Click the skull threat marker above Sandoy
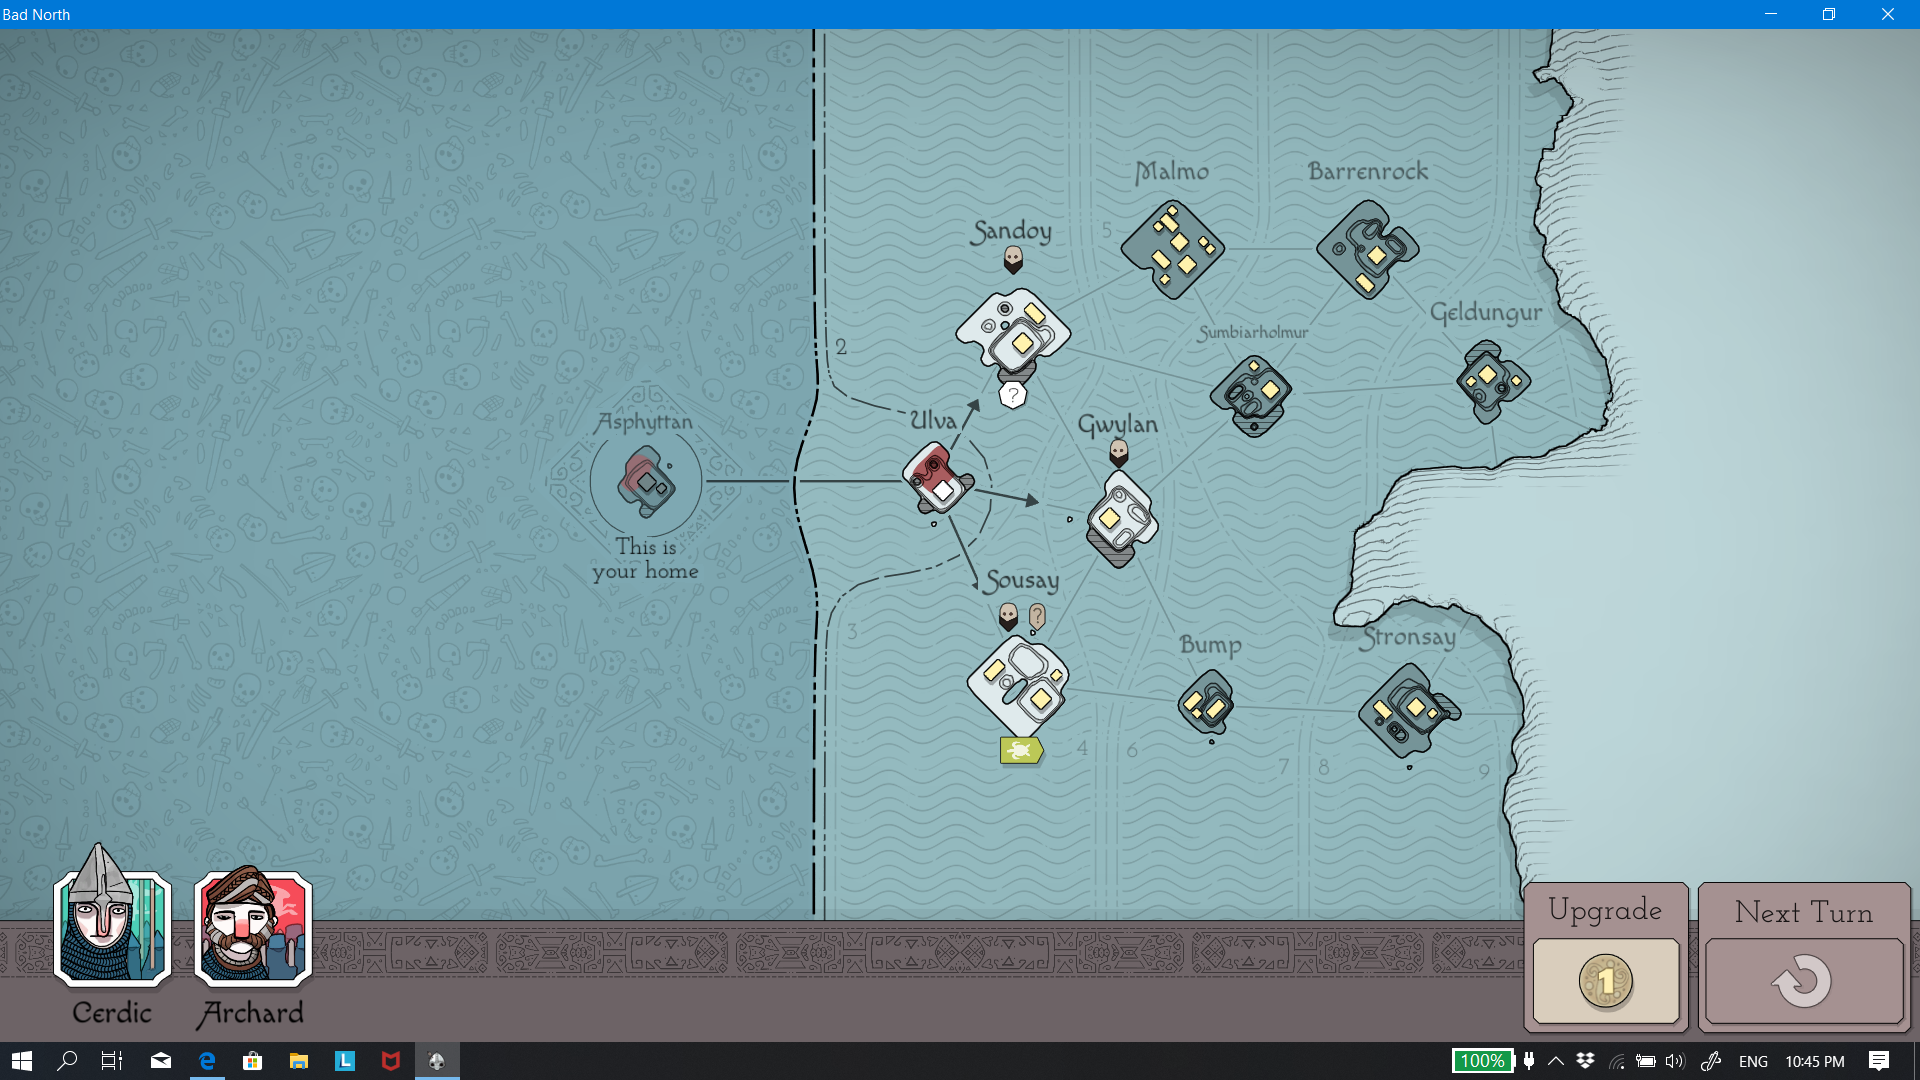Viewport: 1920px width, 1080px height. (1012, 260)
